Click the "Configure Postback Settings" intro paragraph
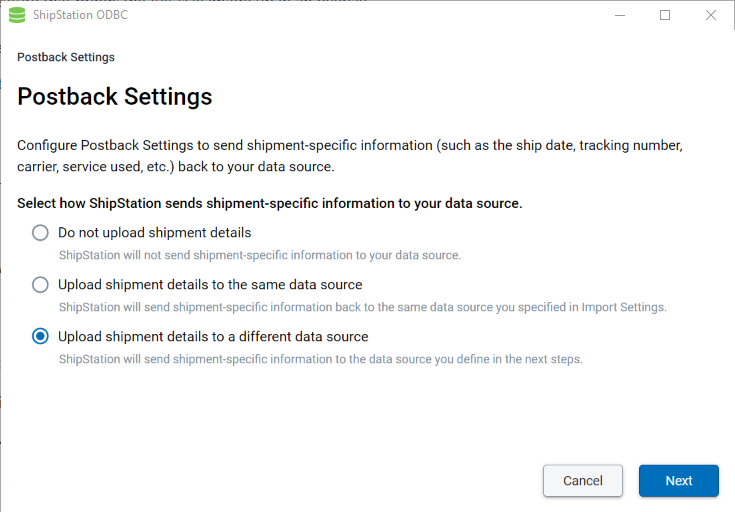Viewport: 735px width, 512px height. (x=350, y=156)
